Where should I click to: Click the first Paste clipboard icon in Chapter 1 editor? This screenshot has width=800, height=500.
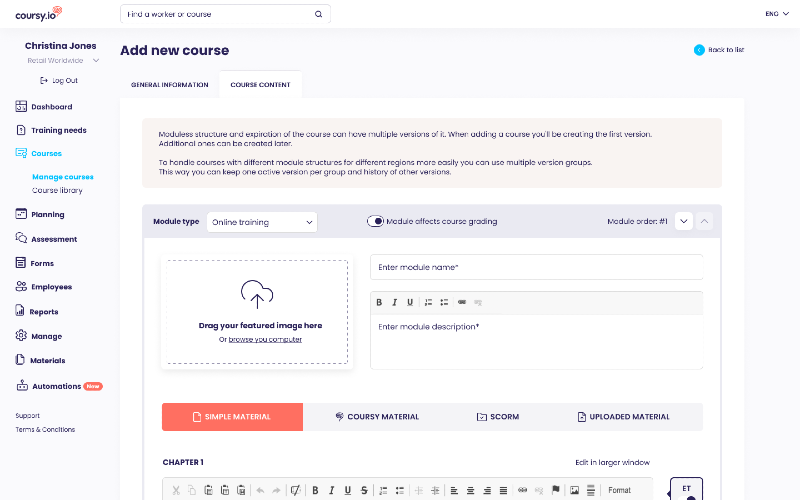tap(208, 490)
